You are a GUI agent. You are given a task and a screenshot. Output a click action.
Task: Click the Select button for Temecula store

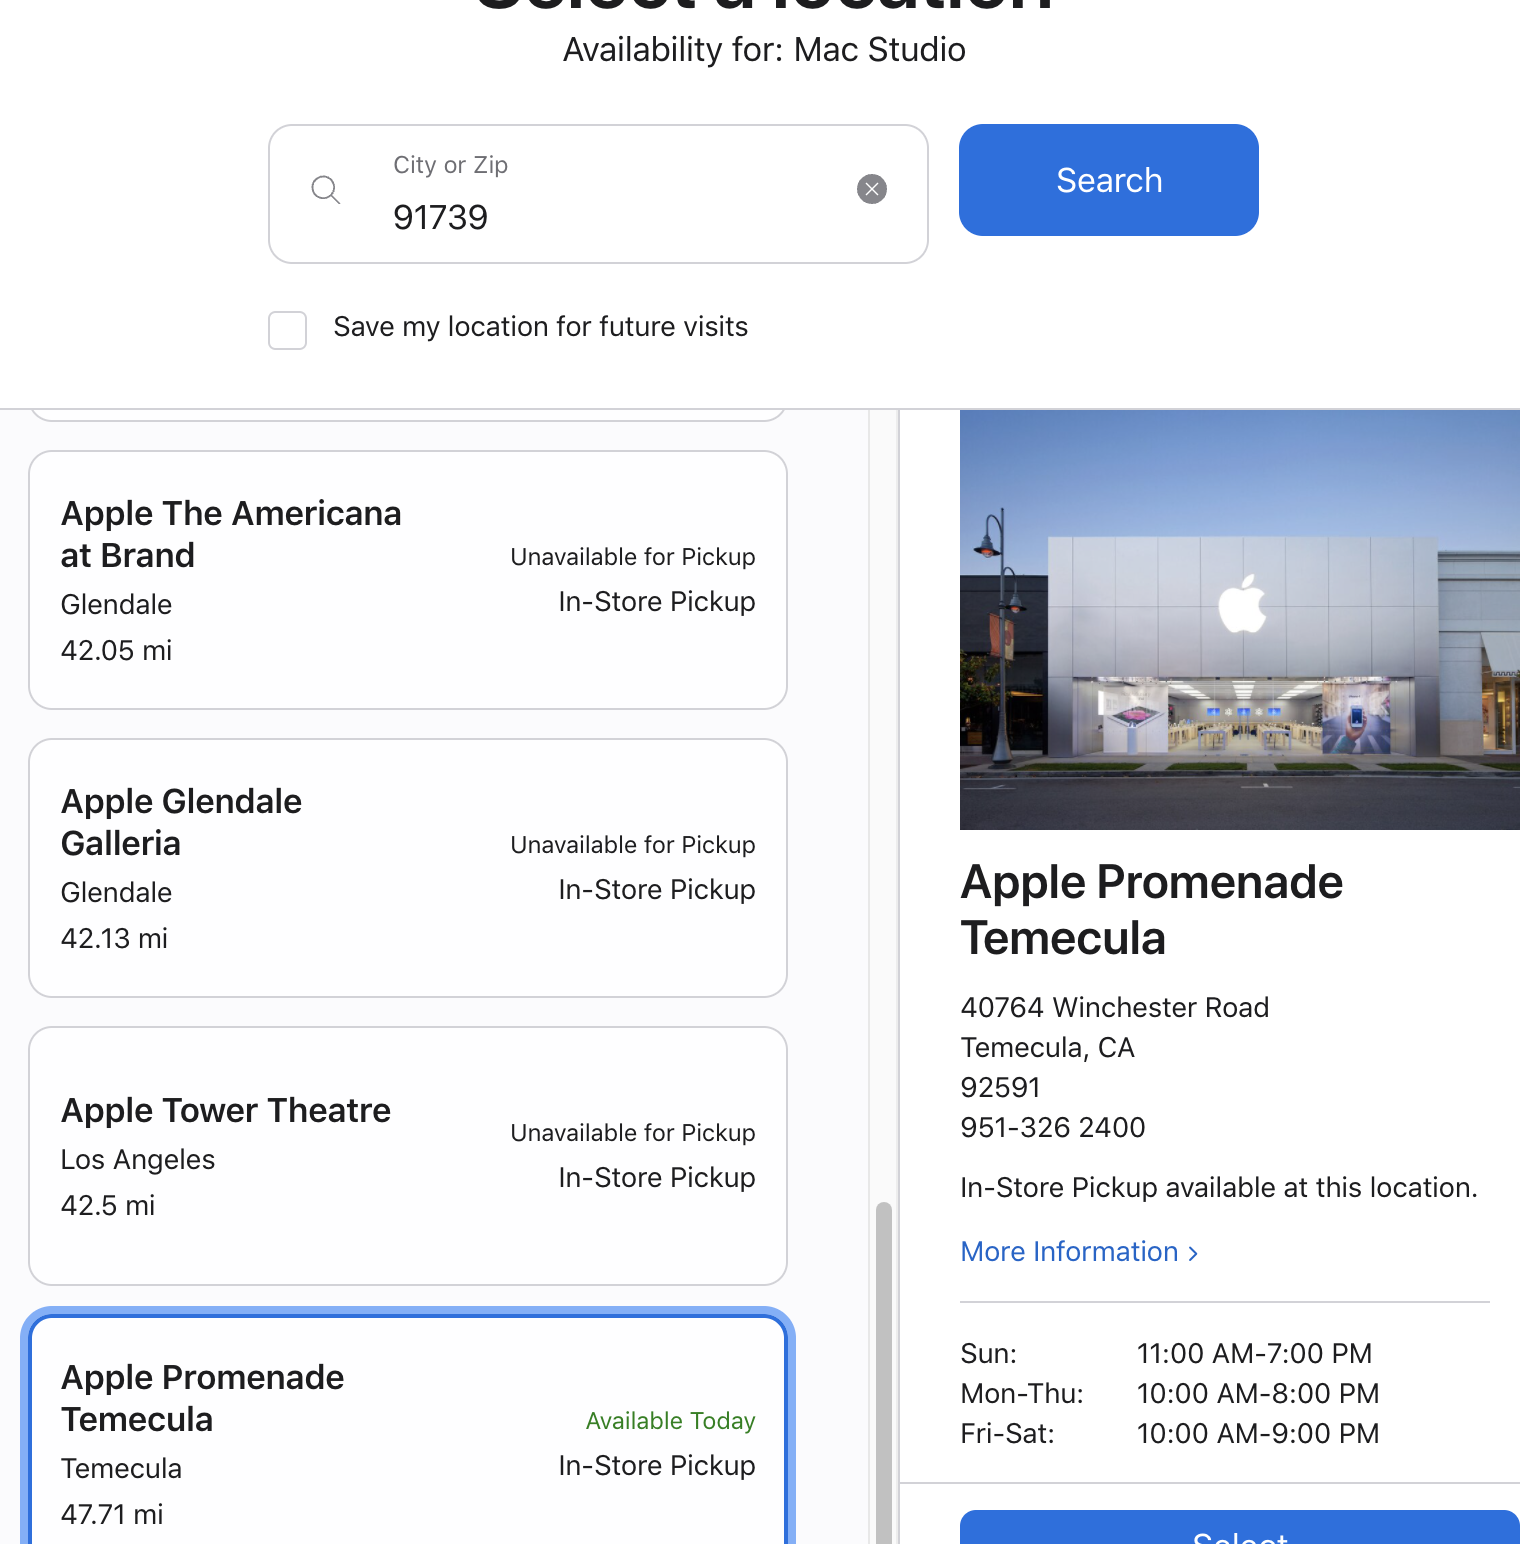(1240, 1528)
